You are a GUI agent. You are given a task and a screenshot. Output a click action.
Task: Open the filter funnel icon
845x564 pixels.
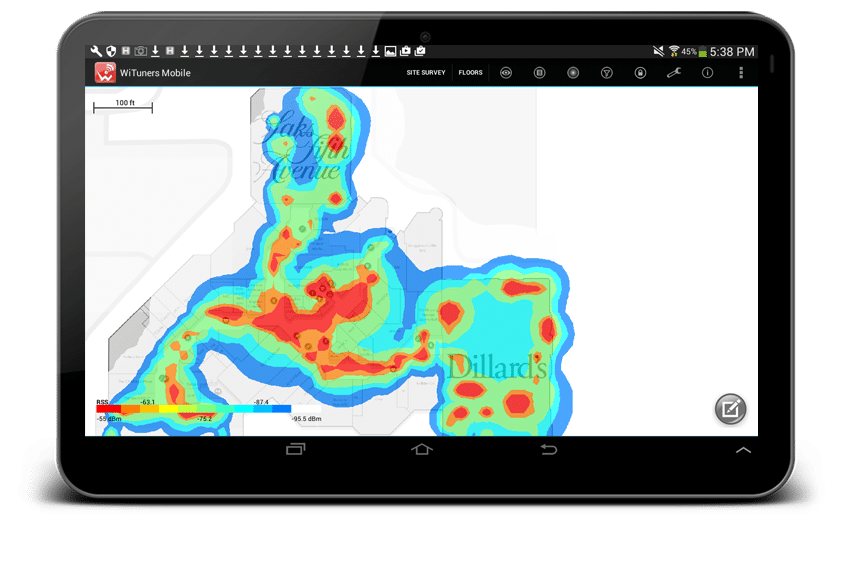point(607,73)
